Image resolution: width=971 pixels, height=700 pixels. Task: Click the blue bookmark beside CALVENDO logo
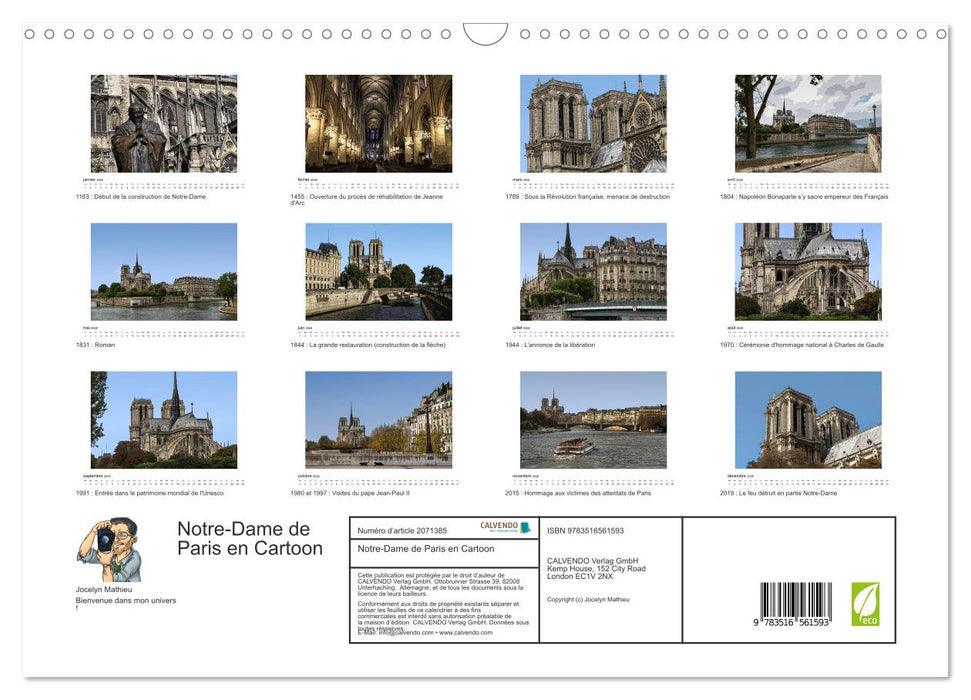click(524, 527)
